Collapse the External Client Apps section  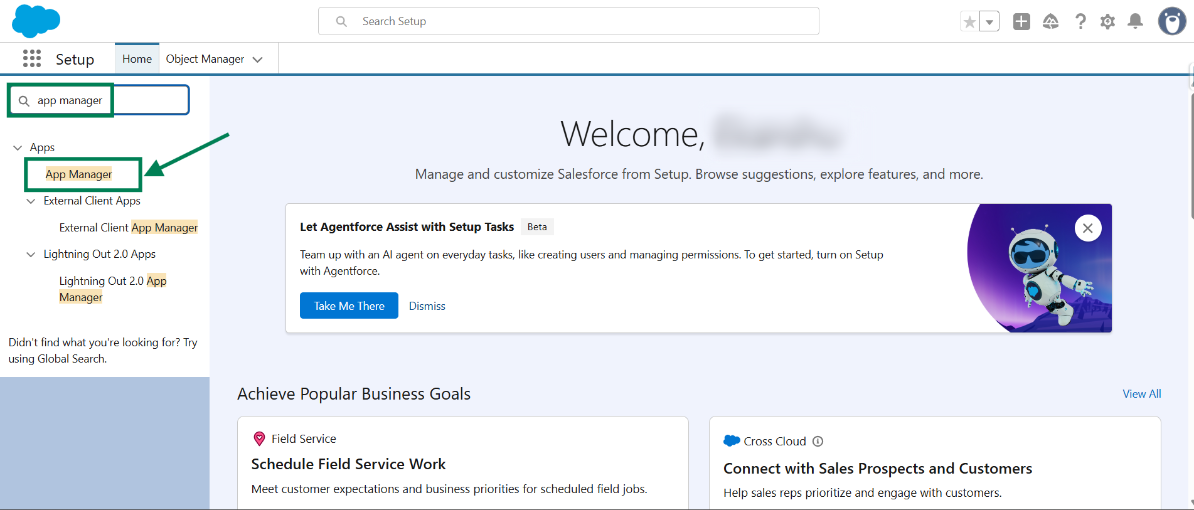click(x=31, y=201)
